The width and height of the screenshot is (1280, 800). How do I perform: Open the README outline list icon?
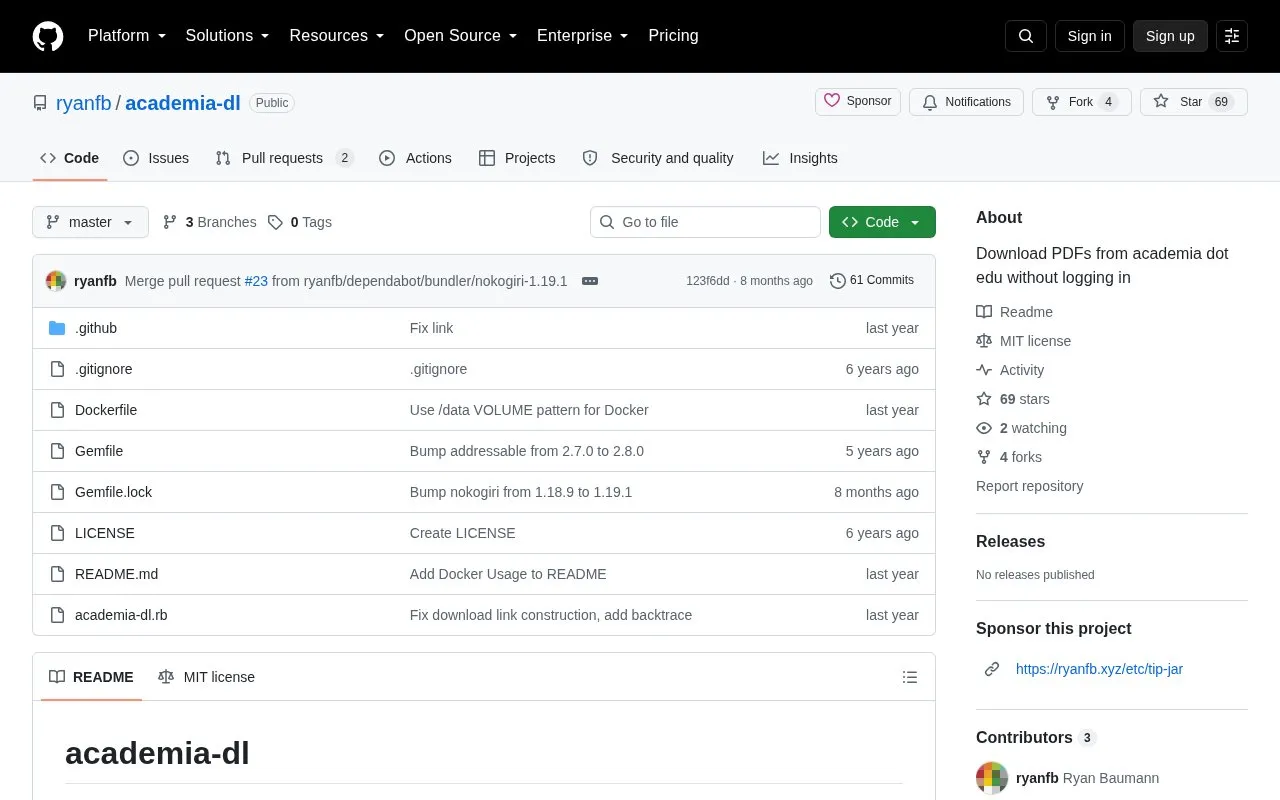pos(910,677)
